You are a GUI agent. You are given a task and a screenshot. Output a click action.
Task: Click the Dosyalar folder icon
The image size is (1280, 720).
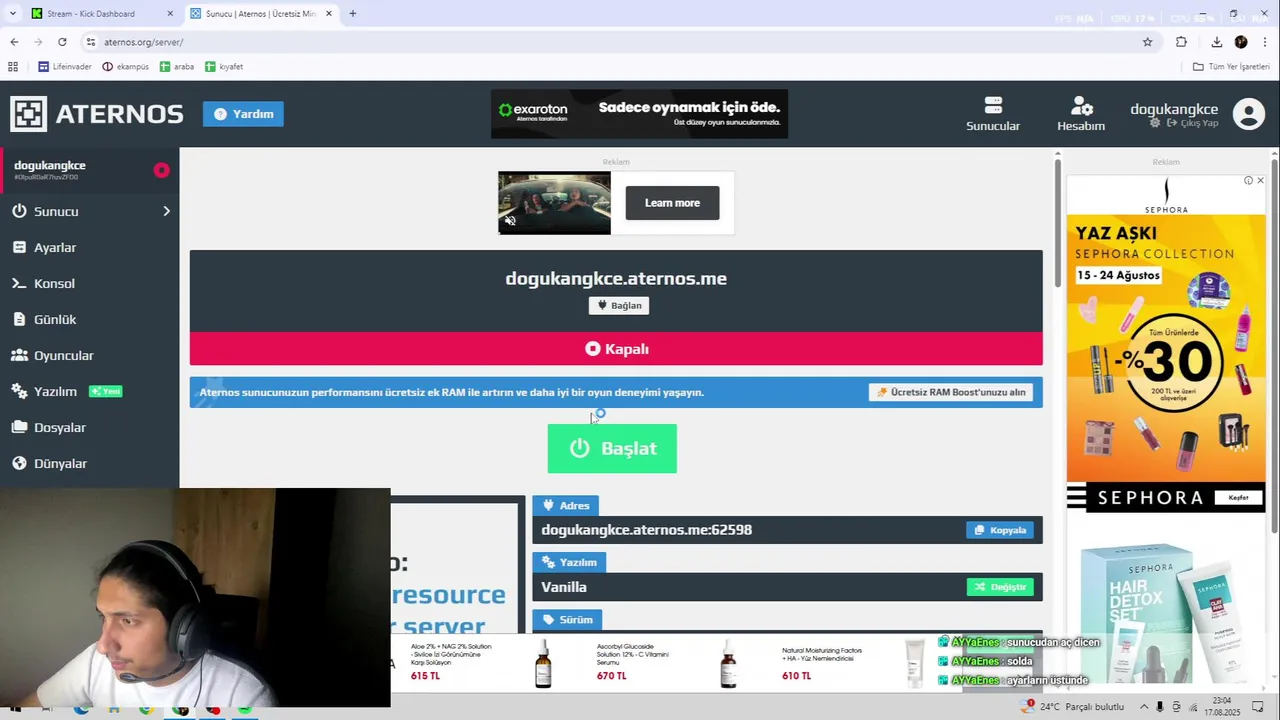[x=19, y=427]
